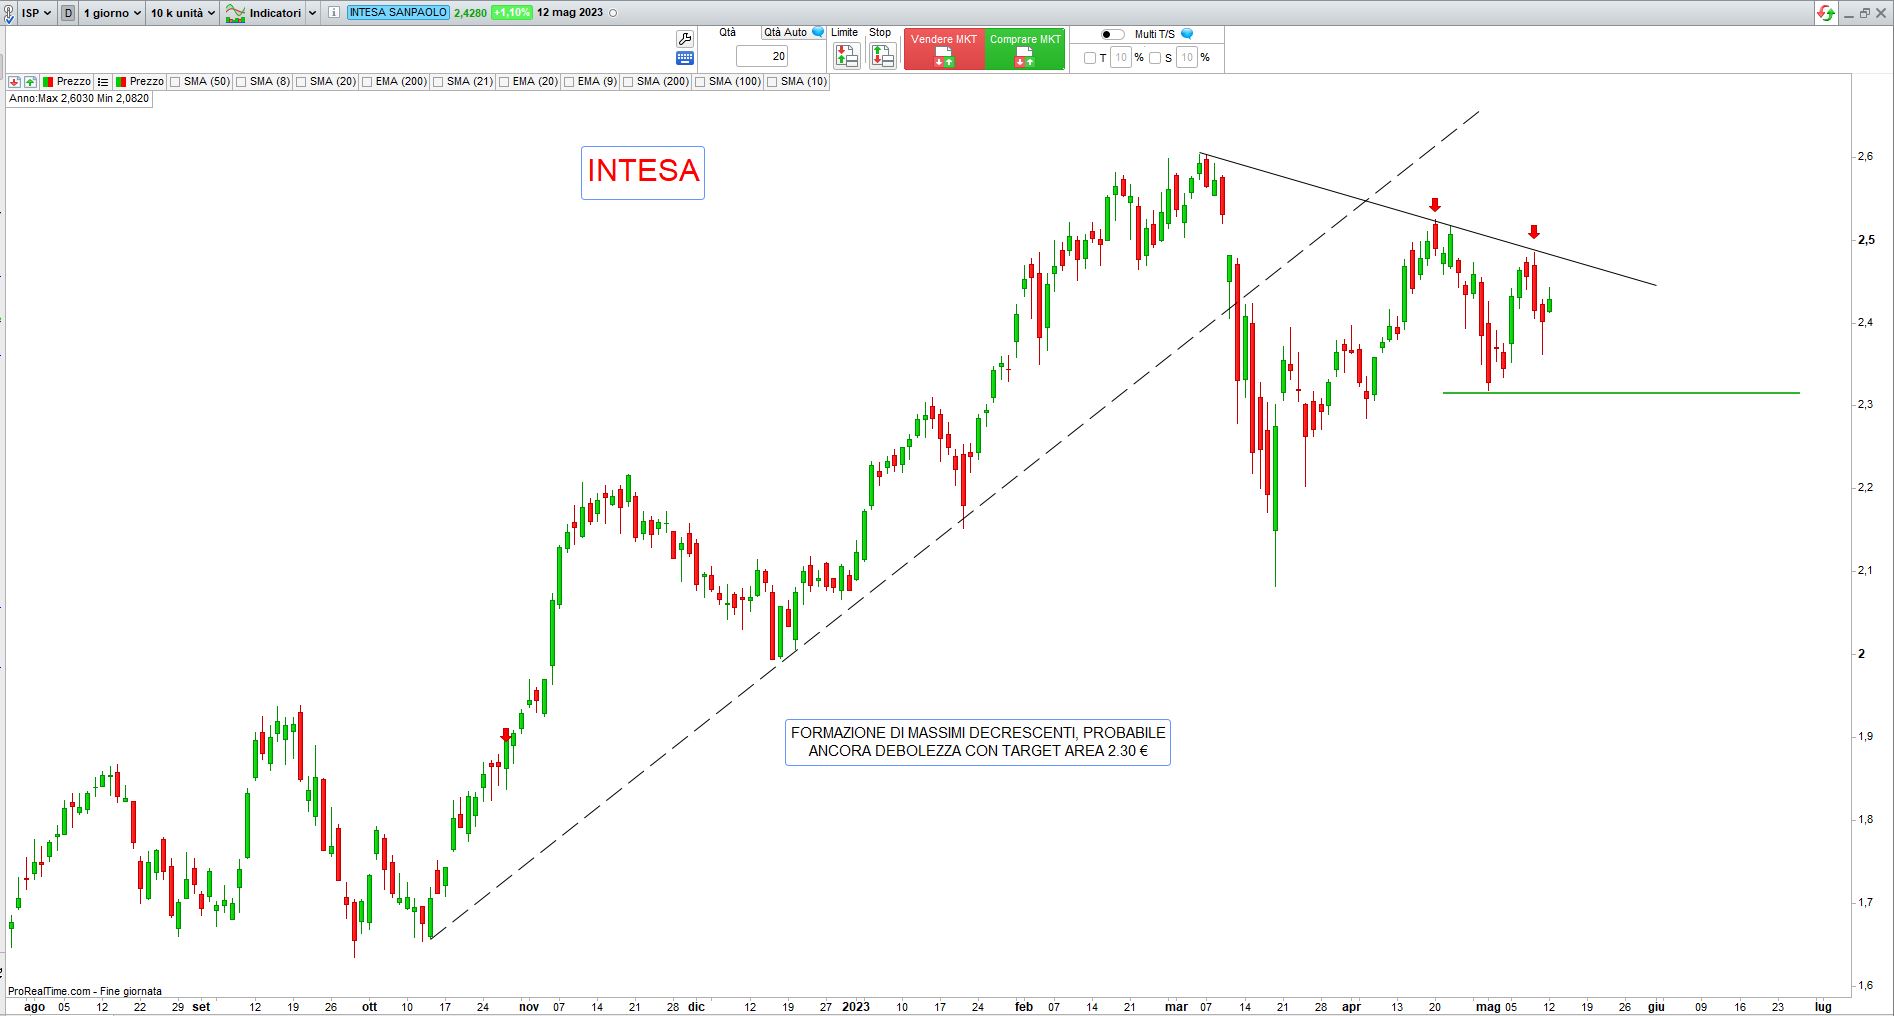
Task: Open the ISP ticker dropdown
Action: pos(36,13)
